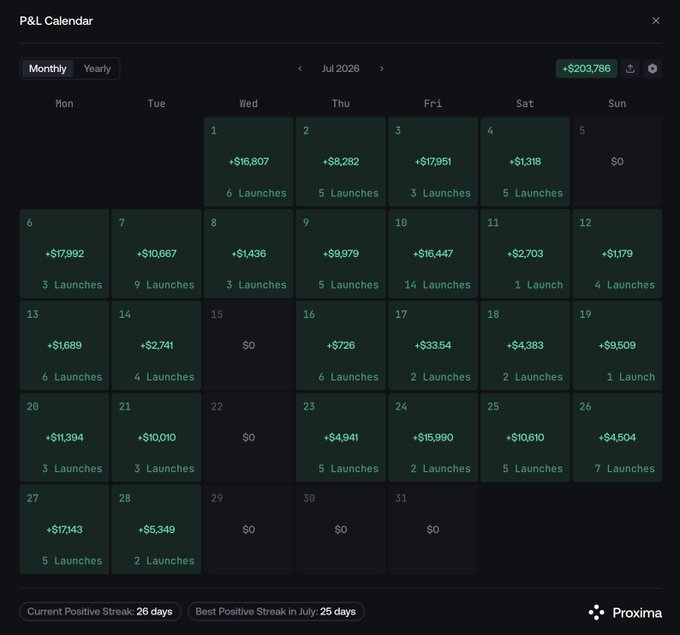The width and height of the screenshot is (680, 635).
Task: Select the July 30 cell with $0
Action: pos(341,530)
